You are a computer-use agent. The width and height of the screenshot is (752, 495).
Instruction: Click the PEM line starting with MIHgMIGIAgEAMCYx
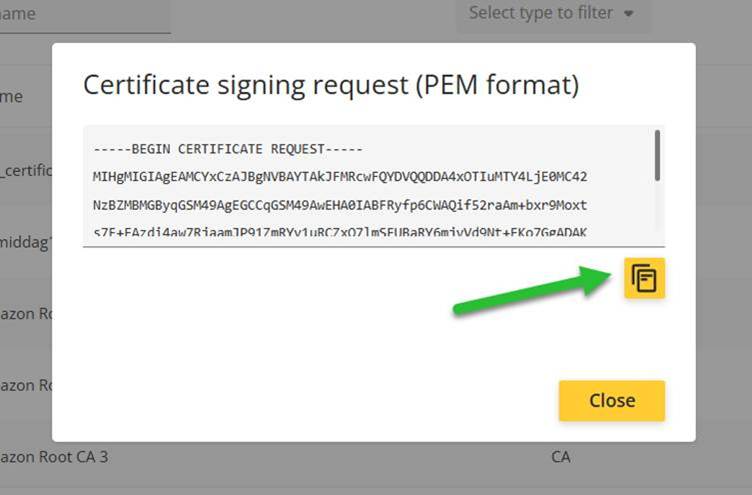coord(340,177)
